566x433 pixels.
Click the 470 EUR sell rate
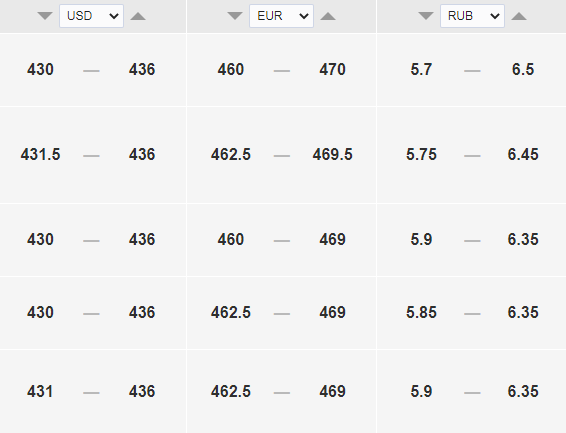(332, 70)
